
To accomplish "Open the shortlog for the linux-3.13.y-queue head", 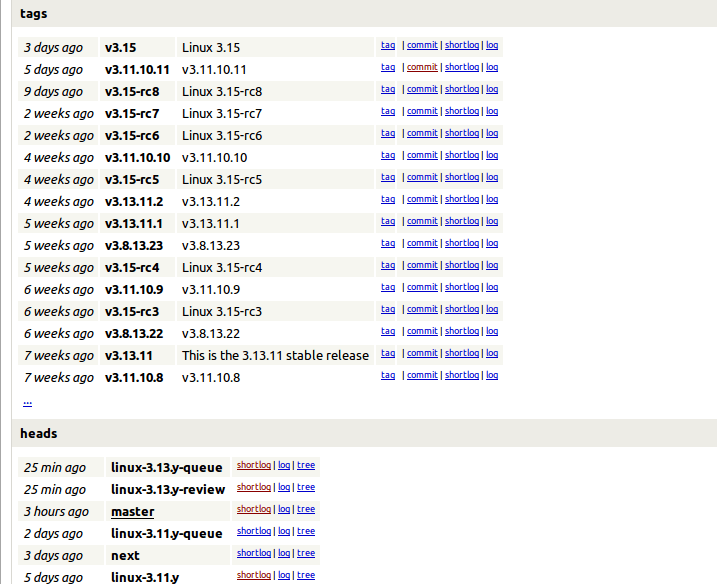I will tap(254, 465).
